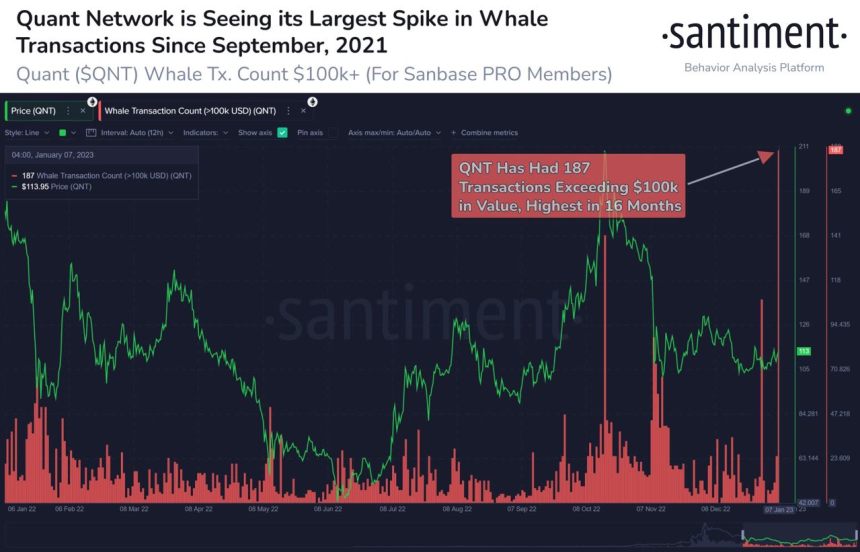Click Combine metrics

tap(489, 133)
